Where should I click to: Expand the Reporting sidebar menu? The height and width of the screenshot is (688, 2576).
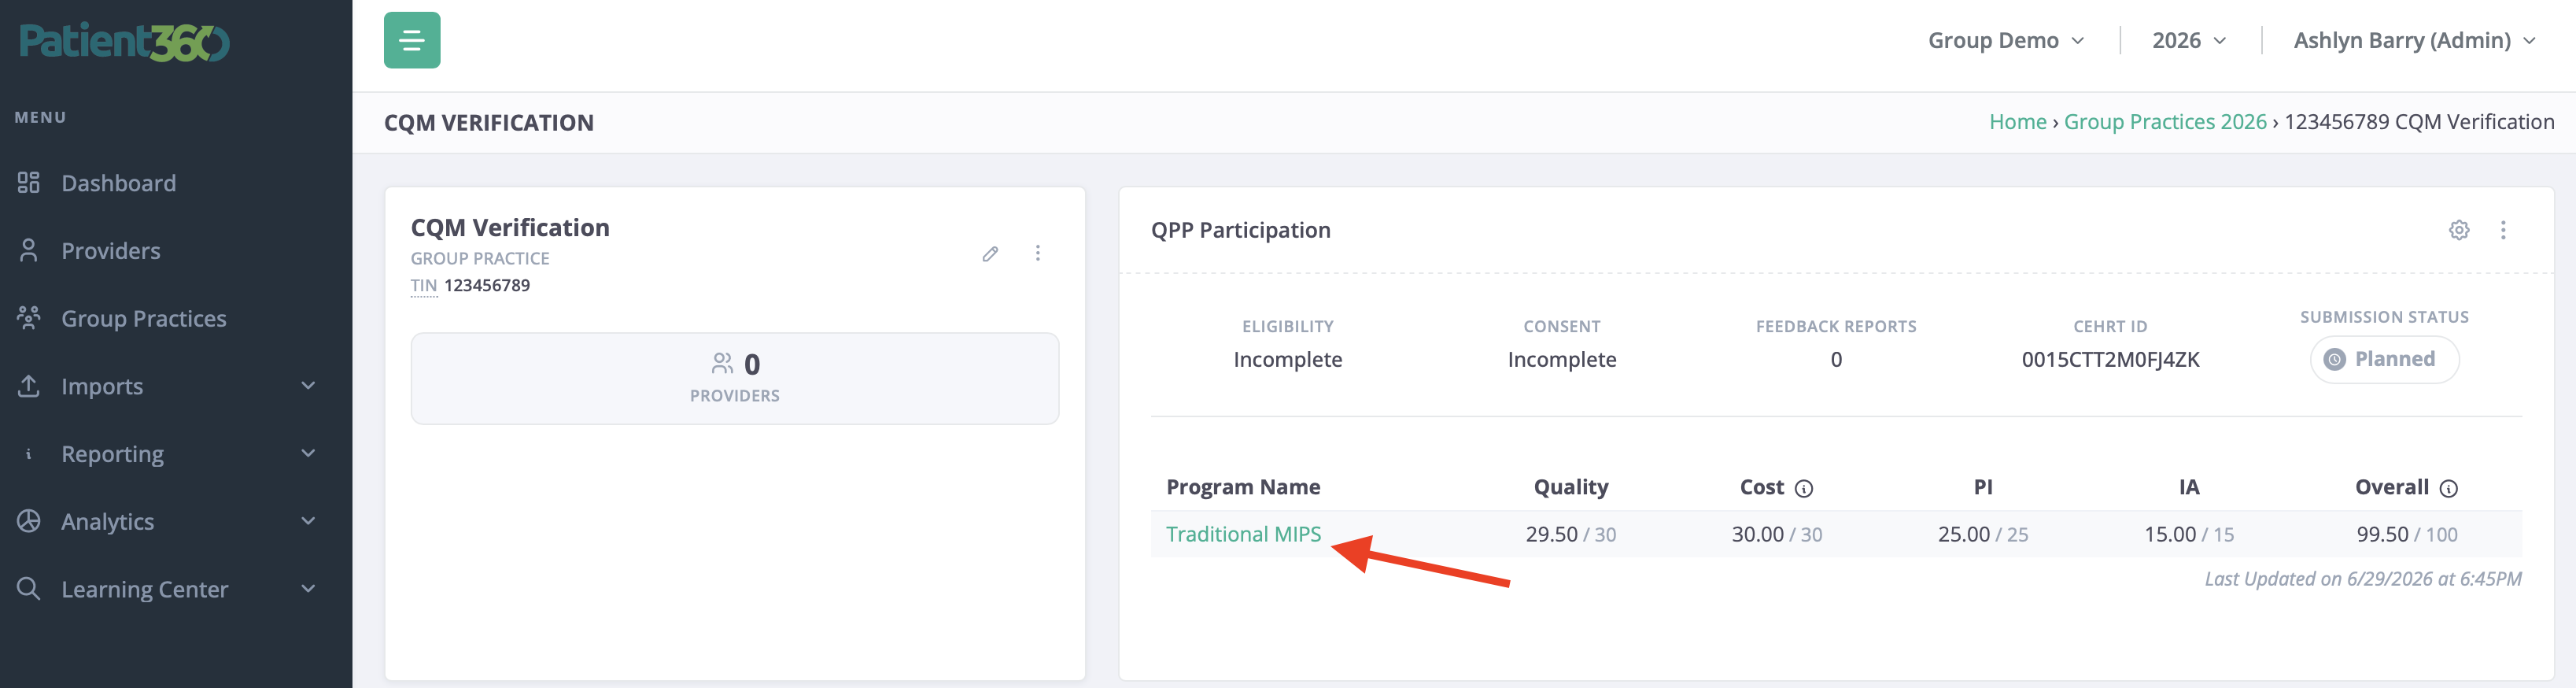166,454
